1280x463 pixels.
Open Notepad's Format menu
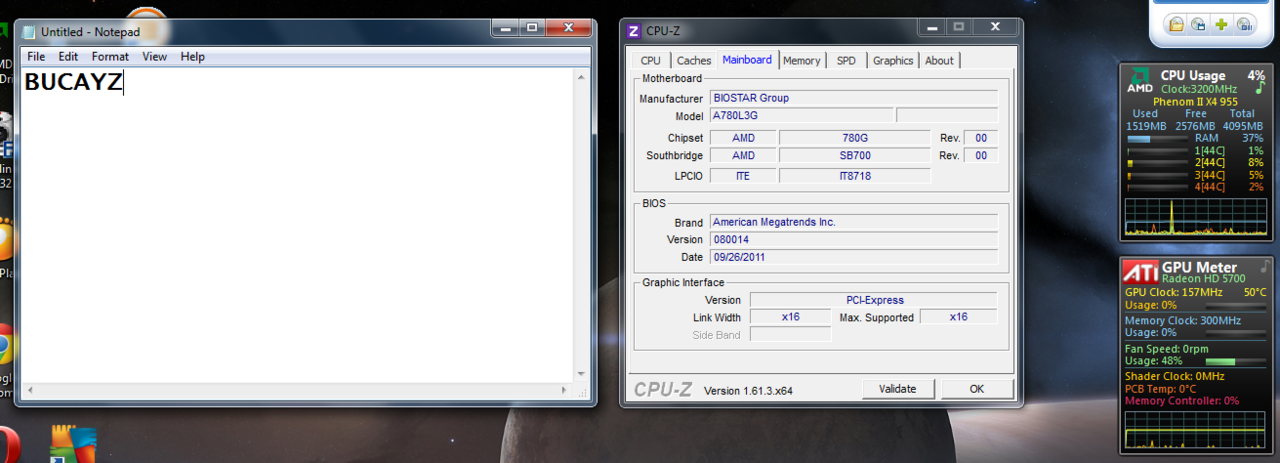click(x=110, y=57)
